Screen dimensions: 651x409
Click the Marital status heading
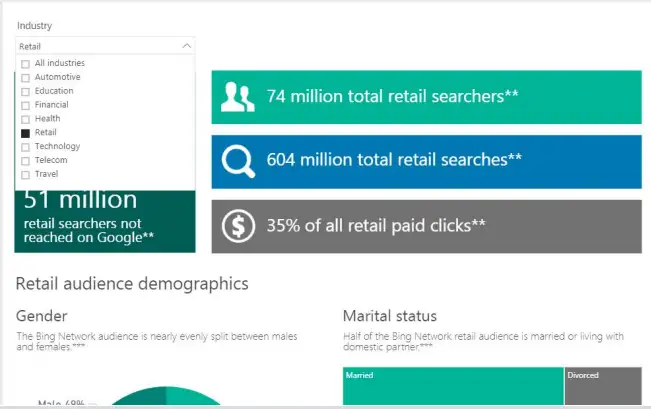tap(390, 316)
